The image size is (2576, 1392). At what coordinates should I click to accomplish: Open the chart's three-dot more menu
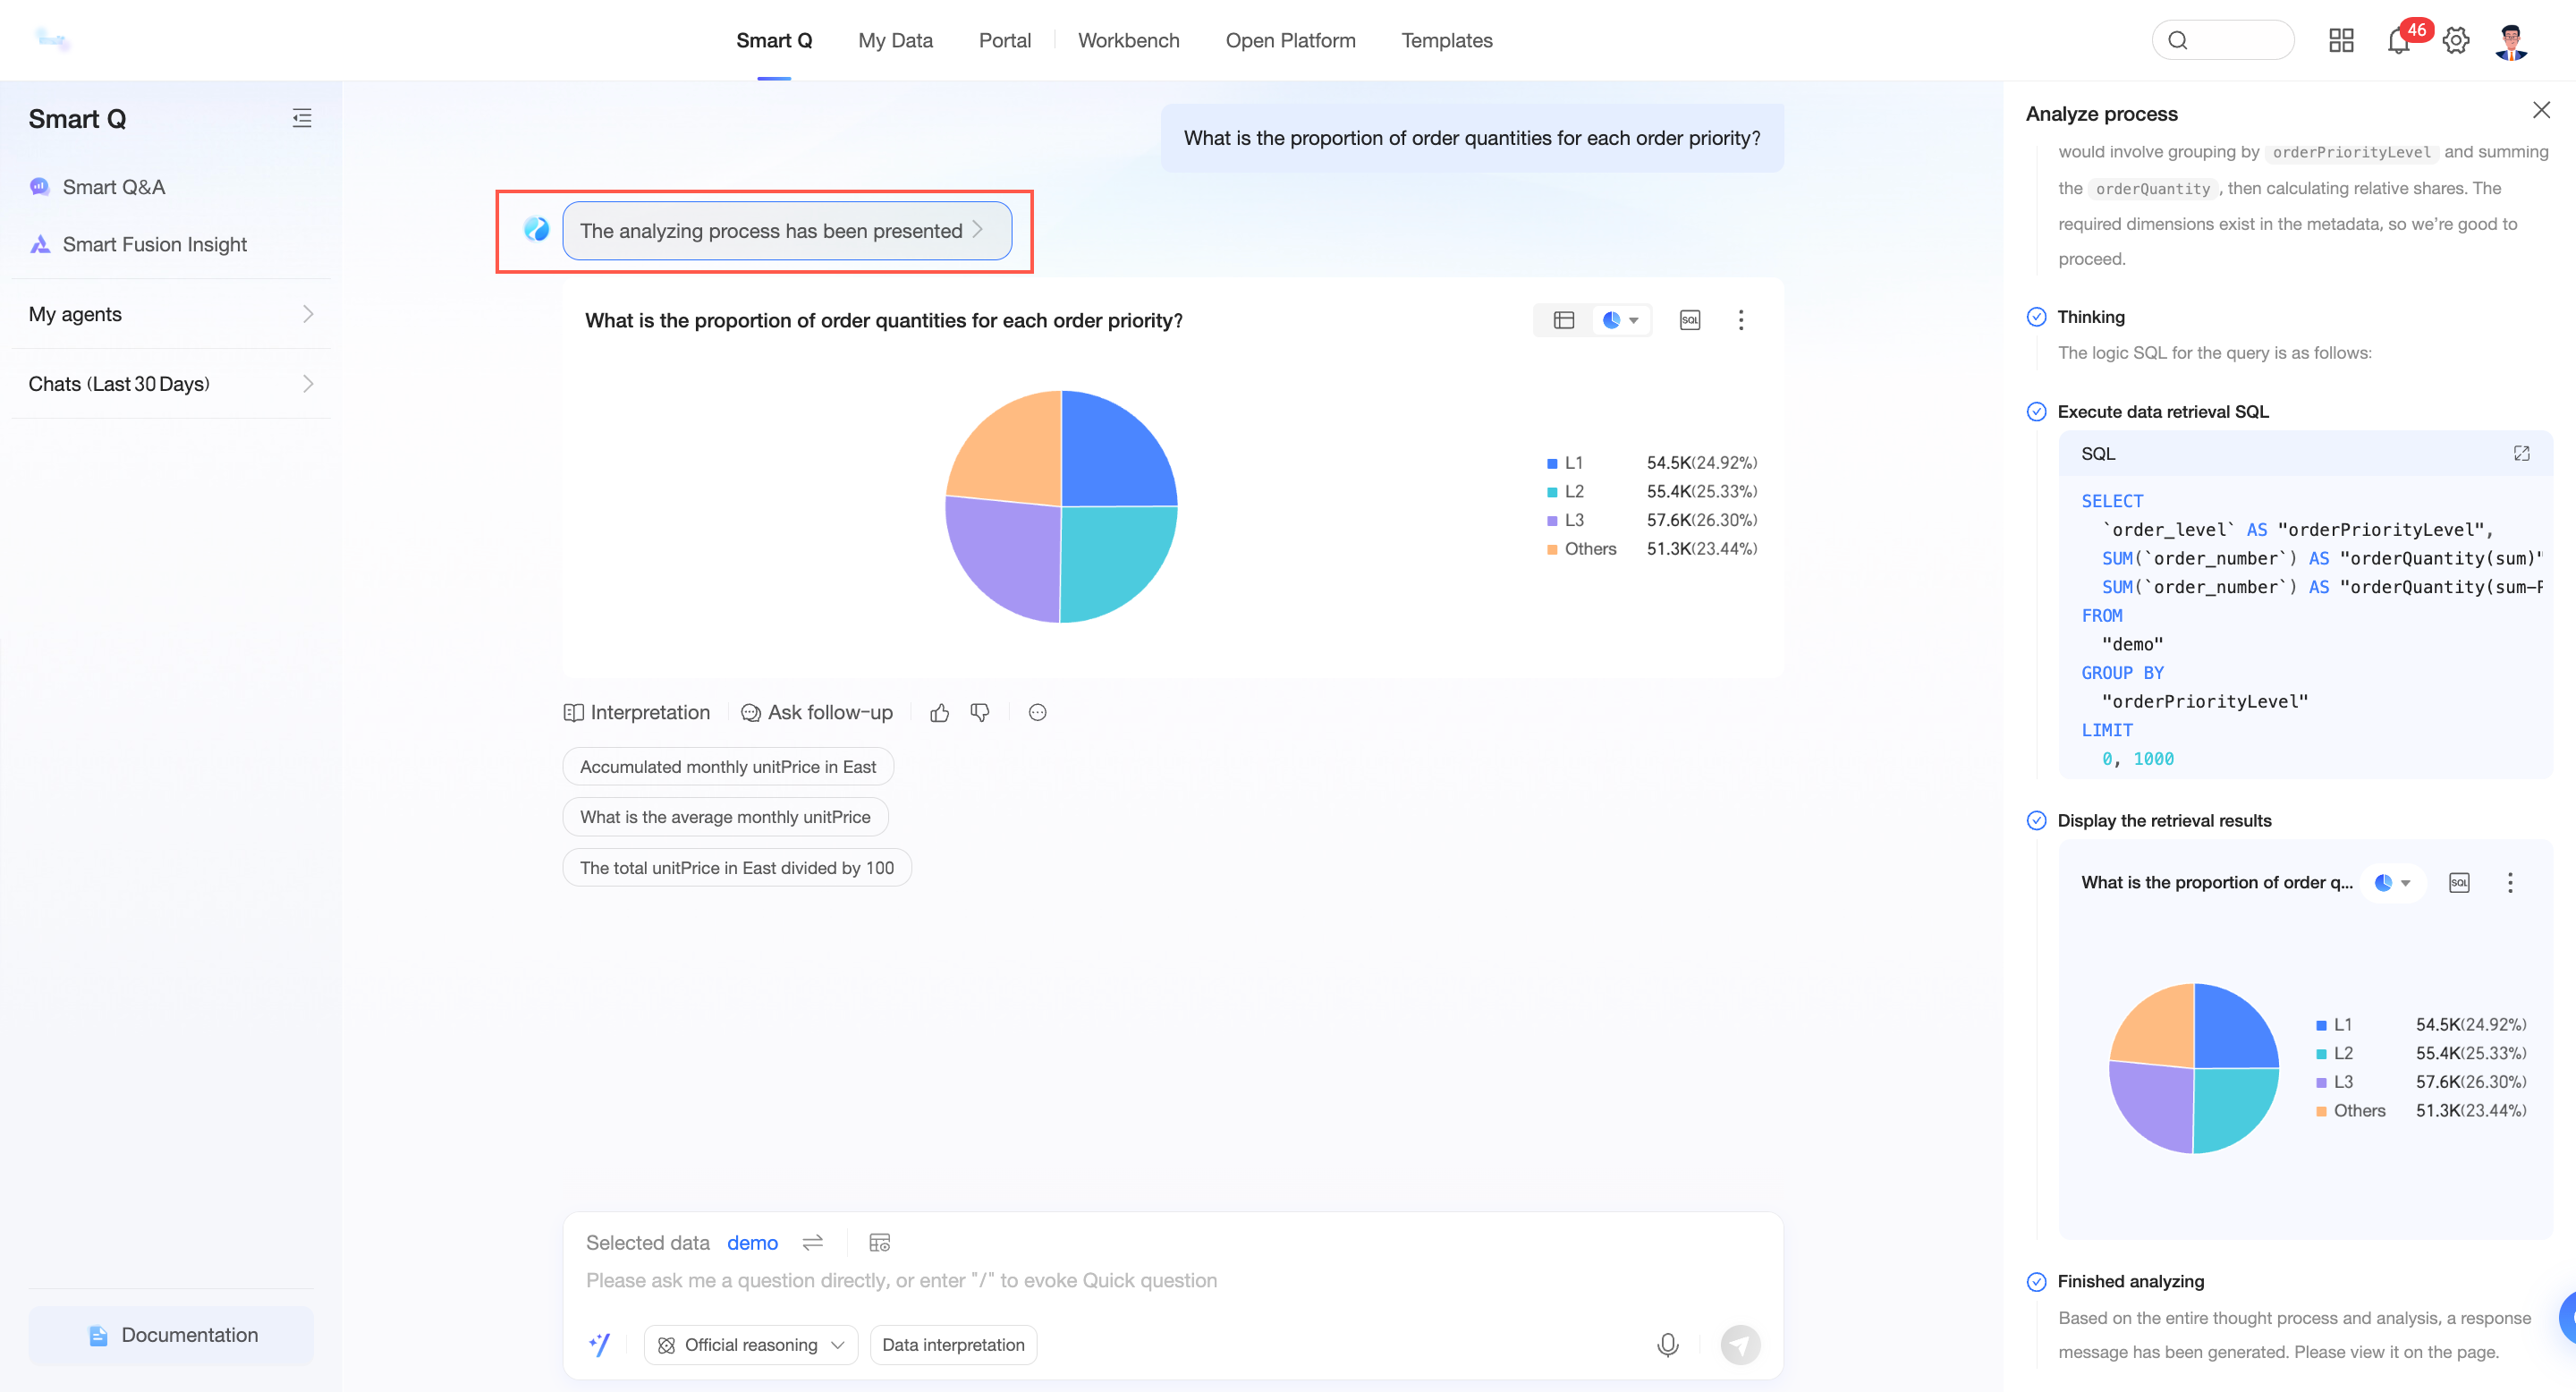tap(1740, 320)
